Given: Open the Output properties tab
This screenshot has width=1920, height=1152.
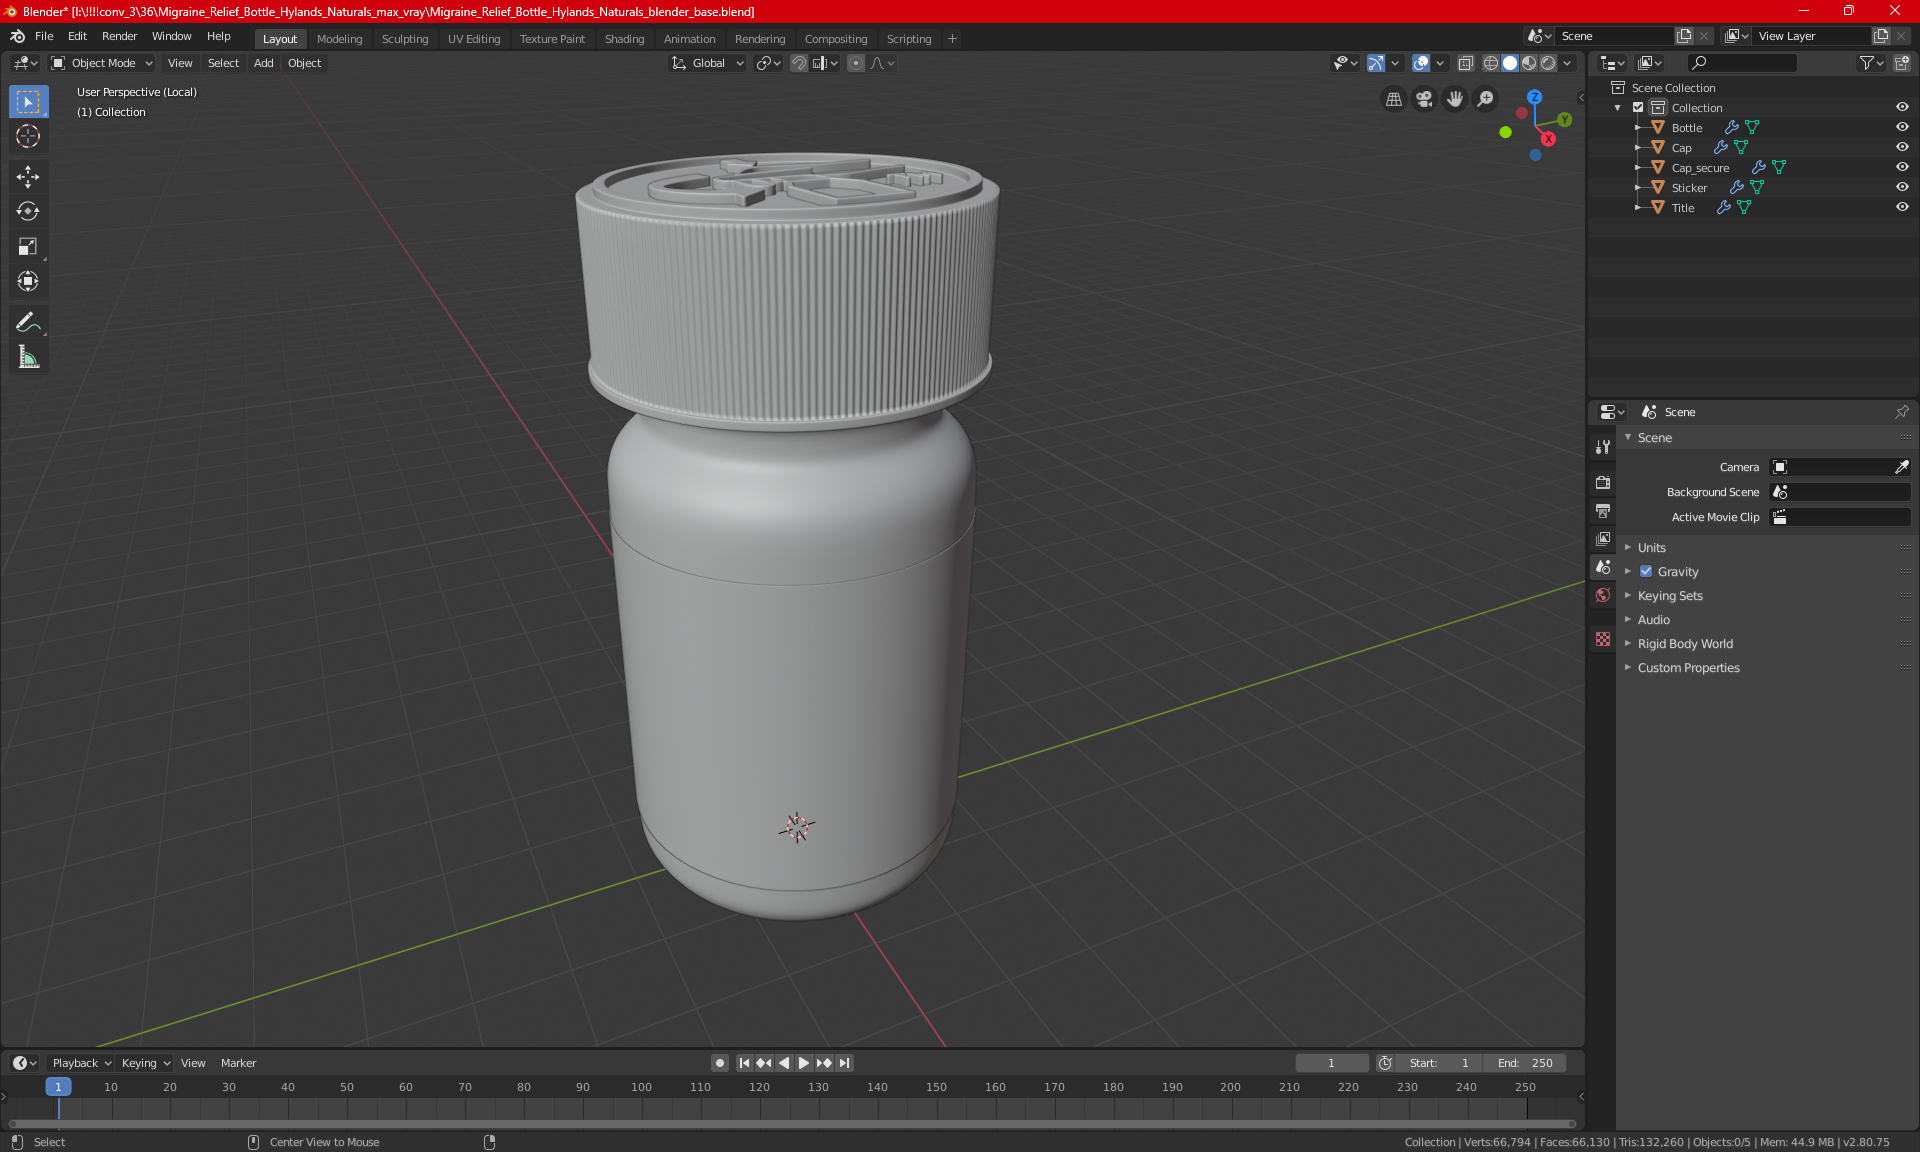Looking at the screenshot, I should [1603, 511].
